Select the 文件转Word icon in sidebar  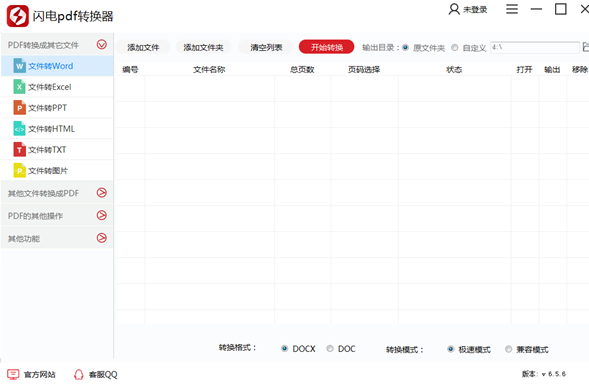point(20,66)
